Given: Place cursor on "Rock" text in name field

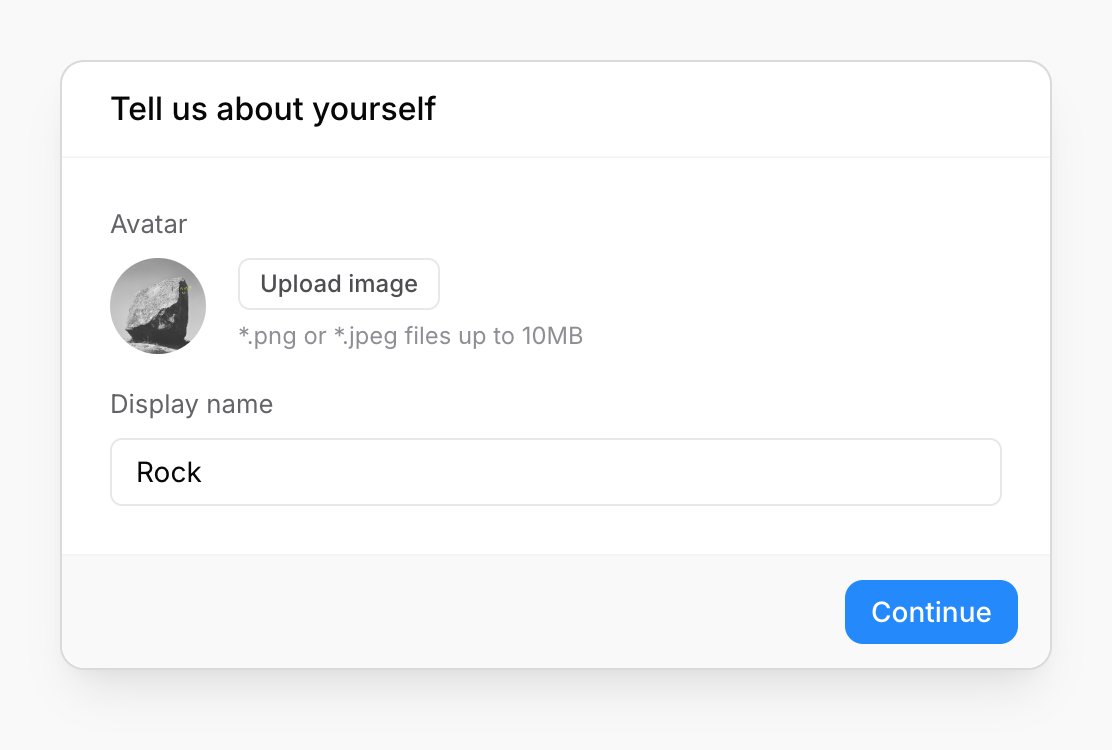Looking at the screenshot, I should pos(169,472).
